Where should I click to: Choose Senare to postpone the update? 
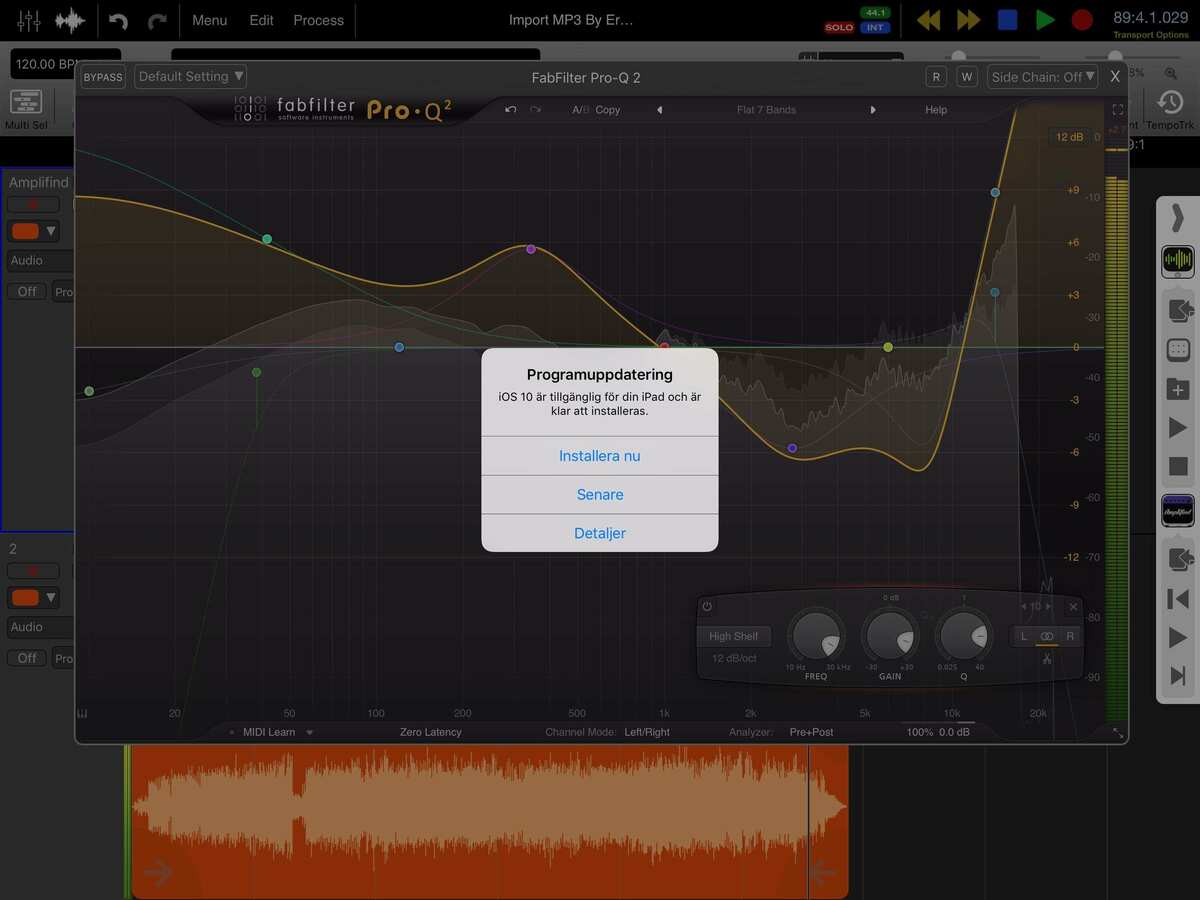pyautogui.click(x=600, y=495)
